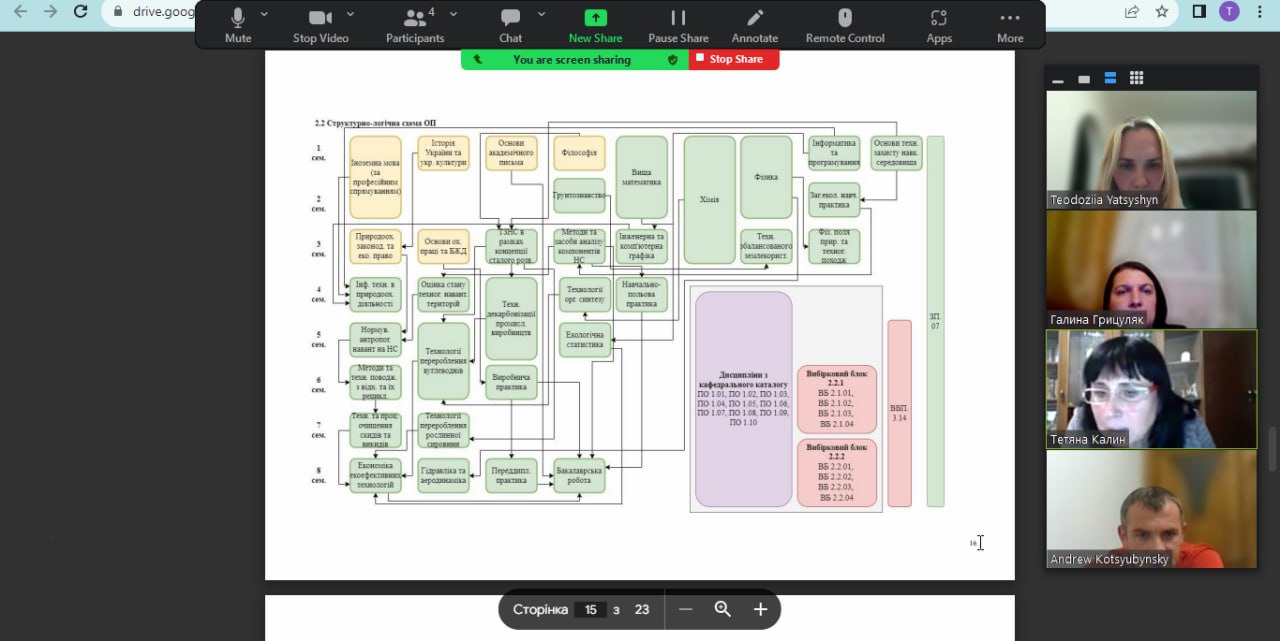The width and height of the screenshot is (1280, 641).
Task: Hide video panel with the minimize-strip icon
Action: point(1058,79)
